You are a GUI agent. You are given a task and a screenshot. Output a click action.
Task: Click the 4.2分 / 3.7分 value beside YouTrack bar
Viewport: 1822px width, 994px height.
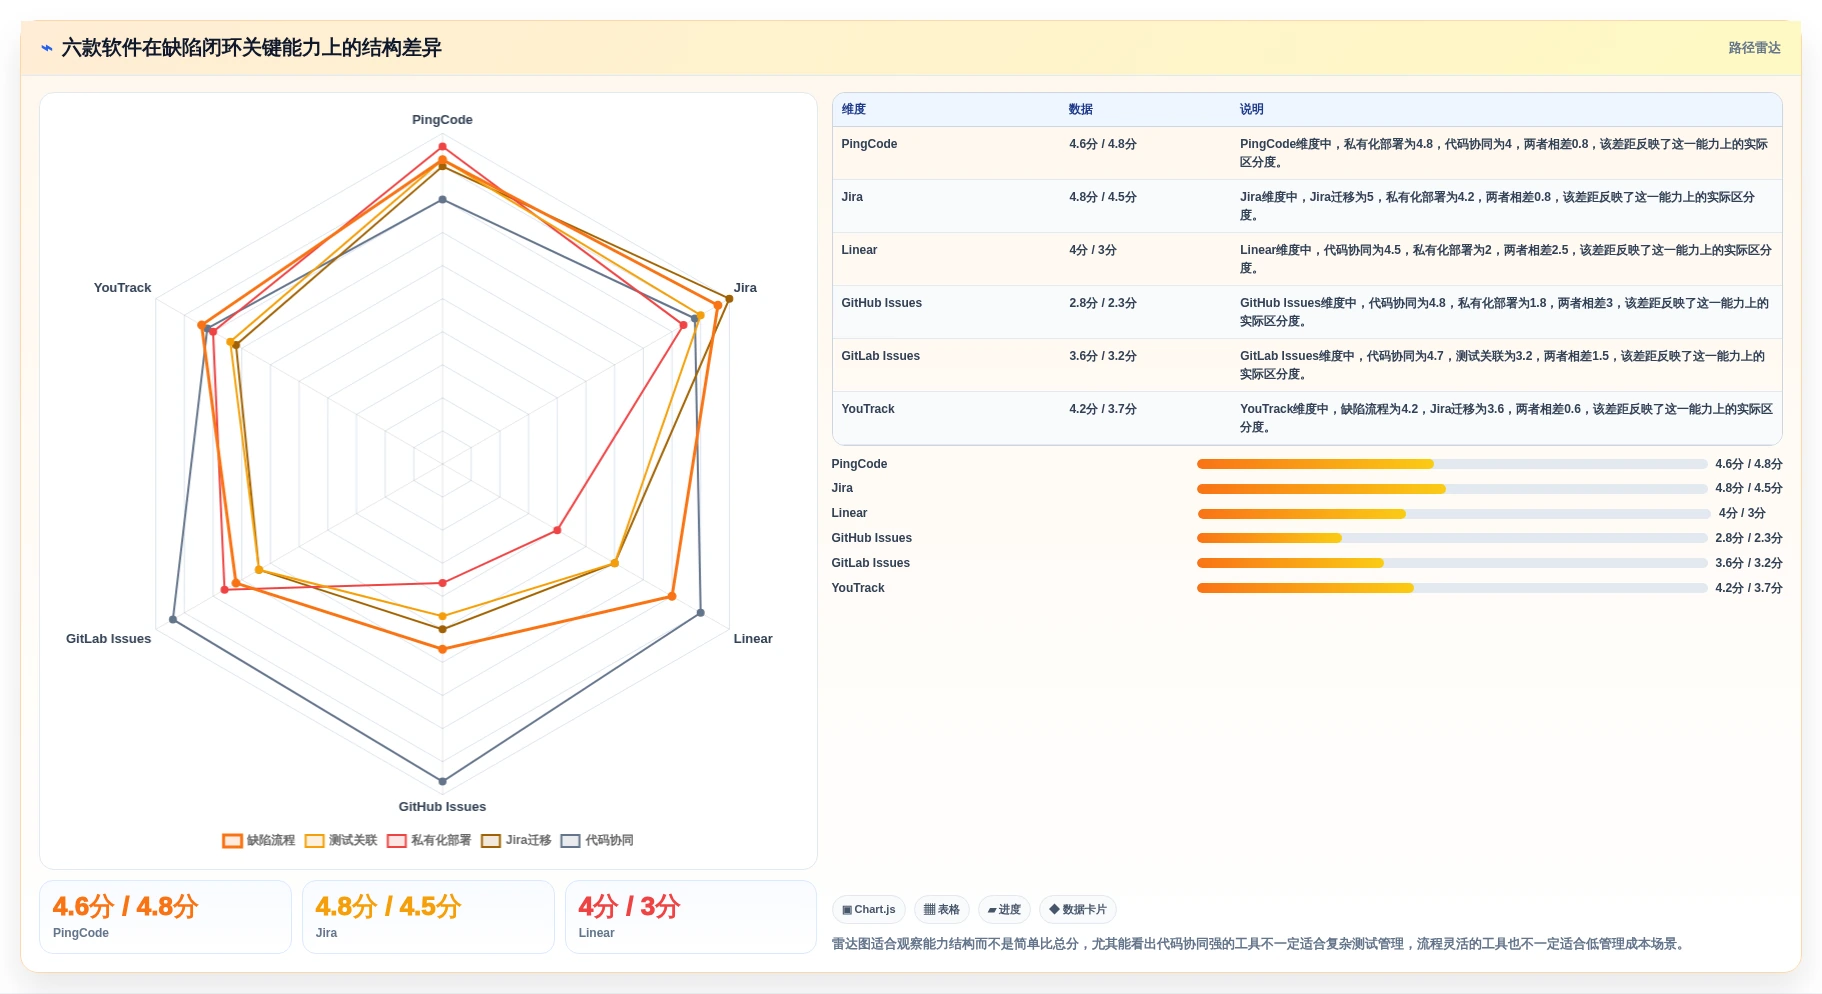coord(1748,588)
